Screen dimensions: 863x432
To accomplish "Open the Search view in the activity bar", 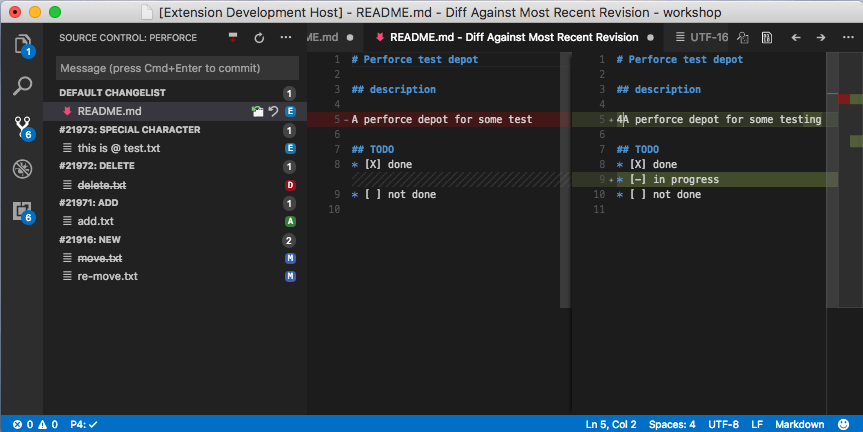I will (22, 85).
